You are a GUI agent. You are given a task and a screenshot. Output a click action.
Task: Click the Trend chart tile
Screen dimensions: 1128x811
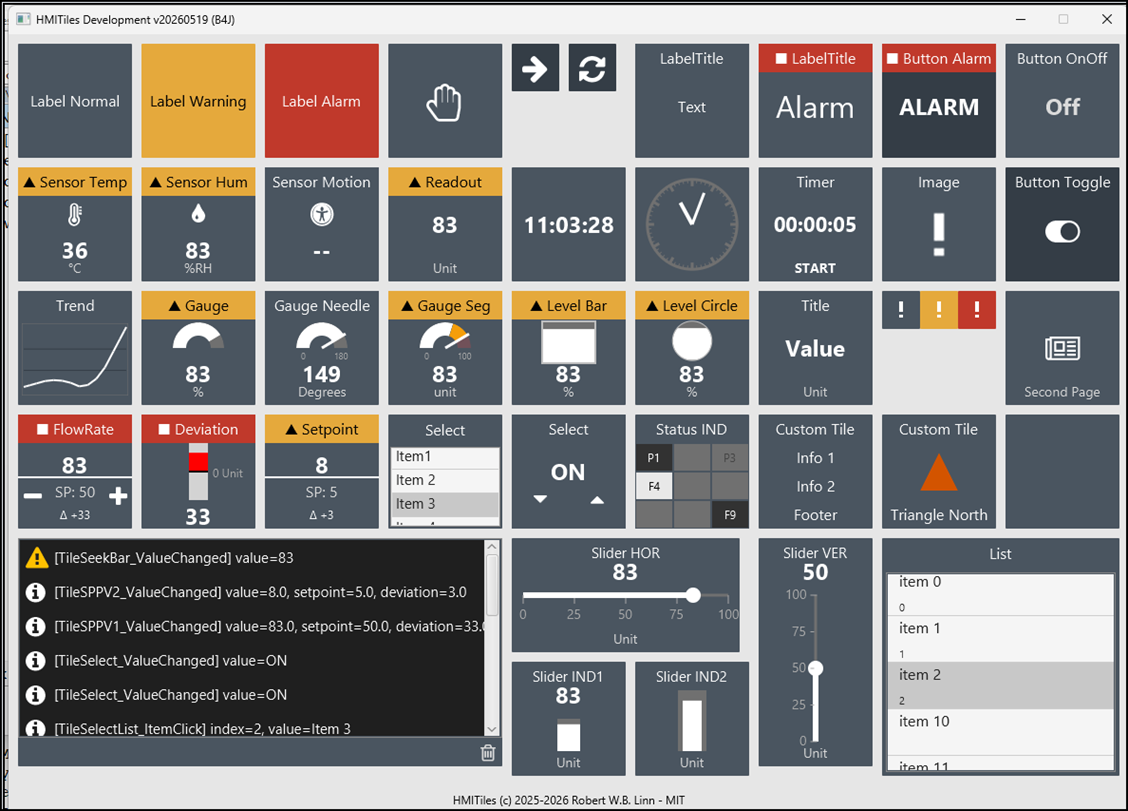click(x=75, y=348)
